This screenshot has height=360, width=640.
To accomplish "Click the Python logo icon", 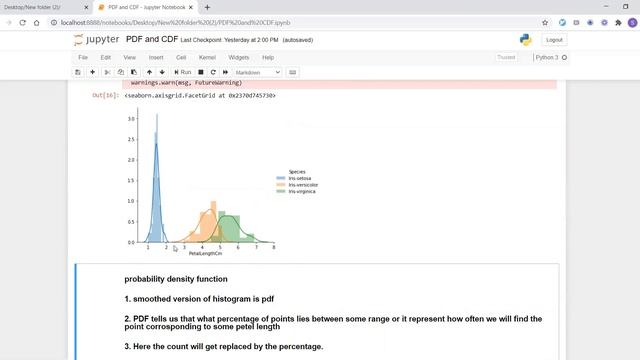I will (526, 40).
